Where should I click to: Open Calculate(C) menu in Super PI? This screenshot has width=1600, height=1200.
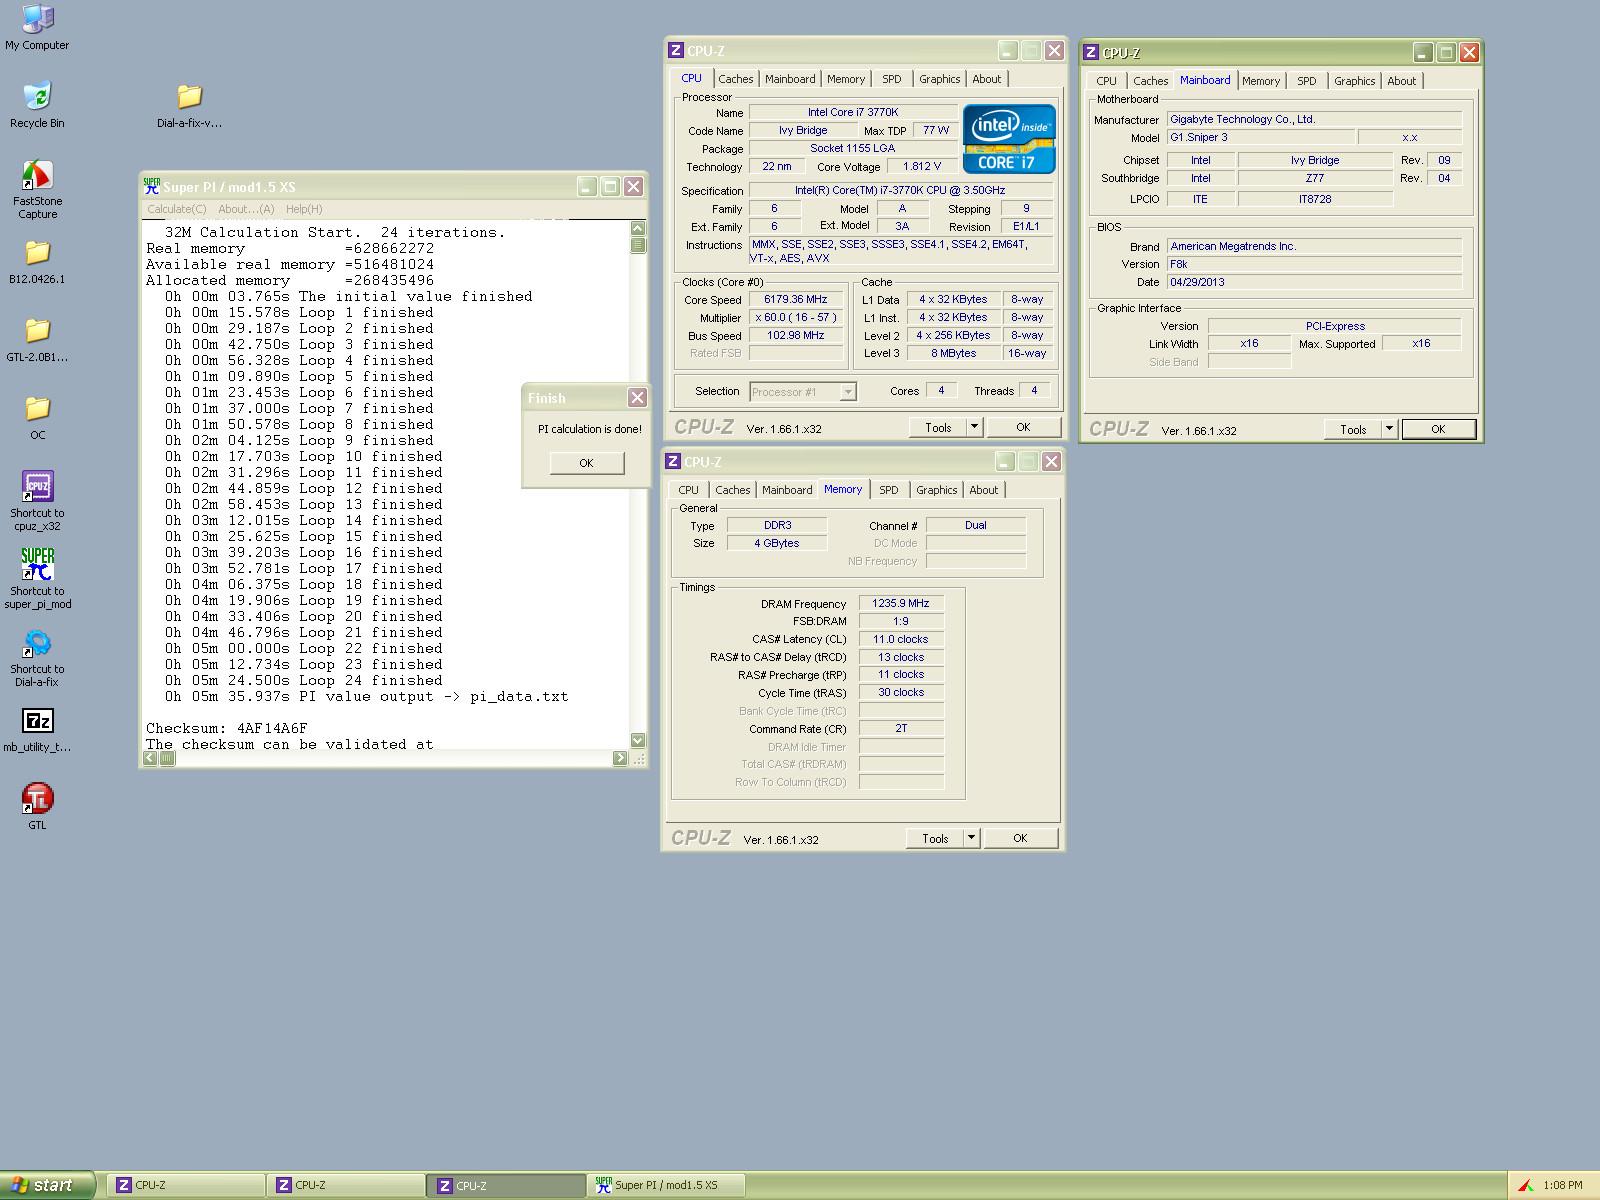[x=177, y=209]
